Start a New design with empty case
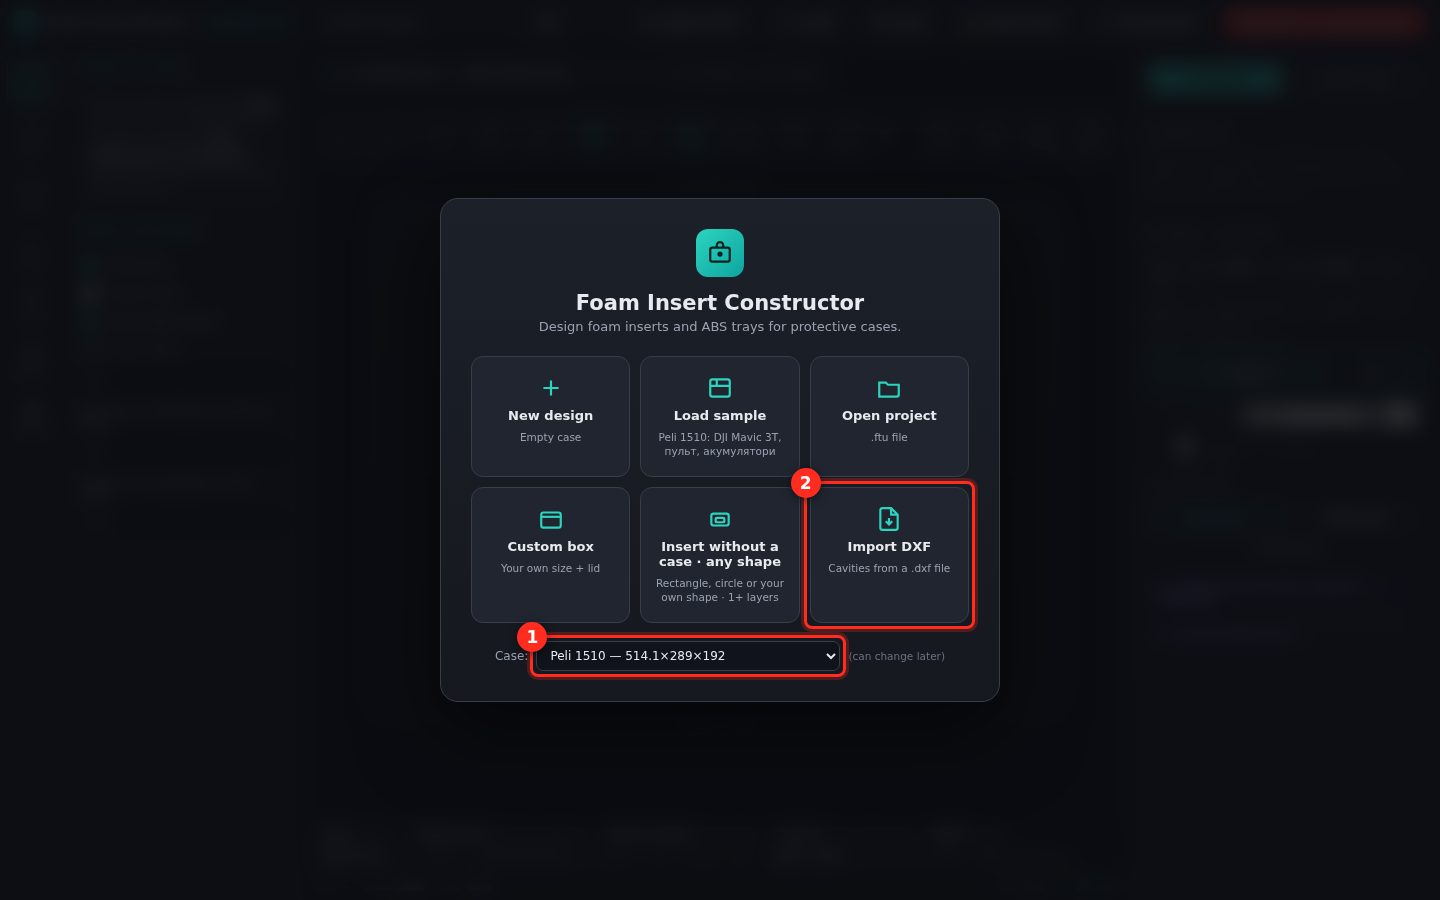This screenshot has height=900, width=1440. click(550, 416)
